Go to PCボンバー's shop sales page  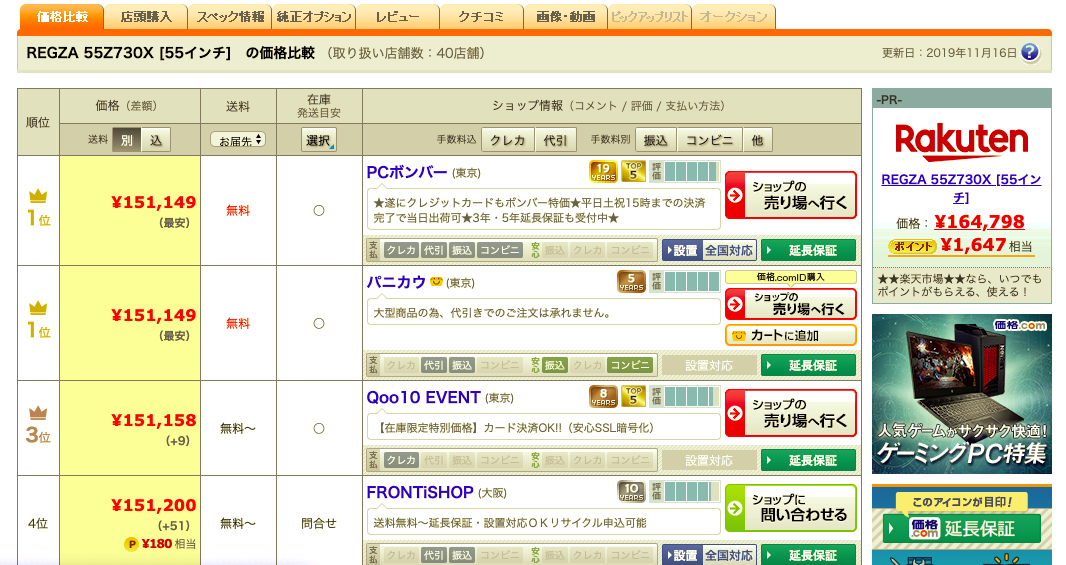pos(791,195)
